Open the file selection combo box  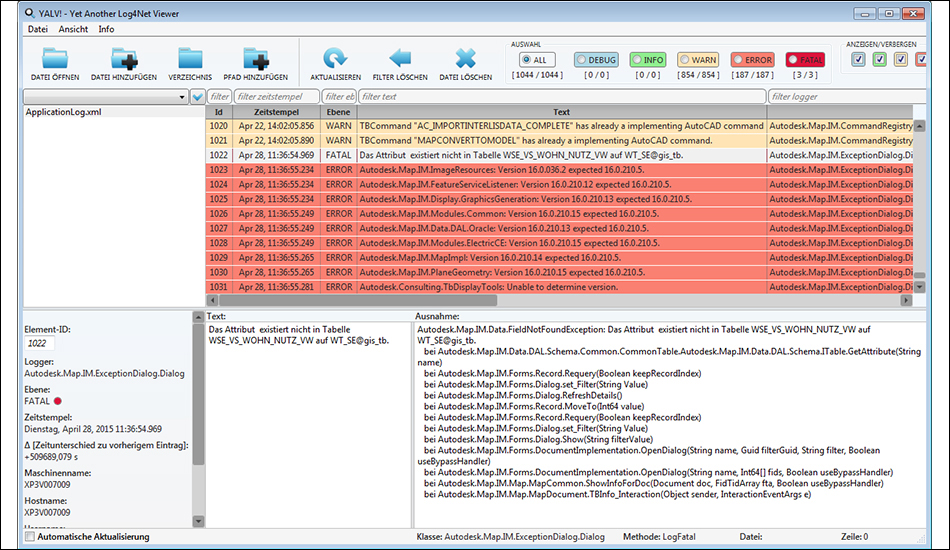105,96
